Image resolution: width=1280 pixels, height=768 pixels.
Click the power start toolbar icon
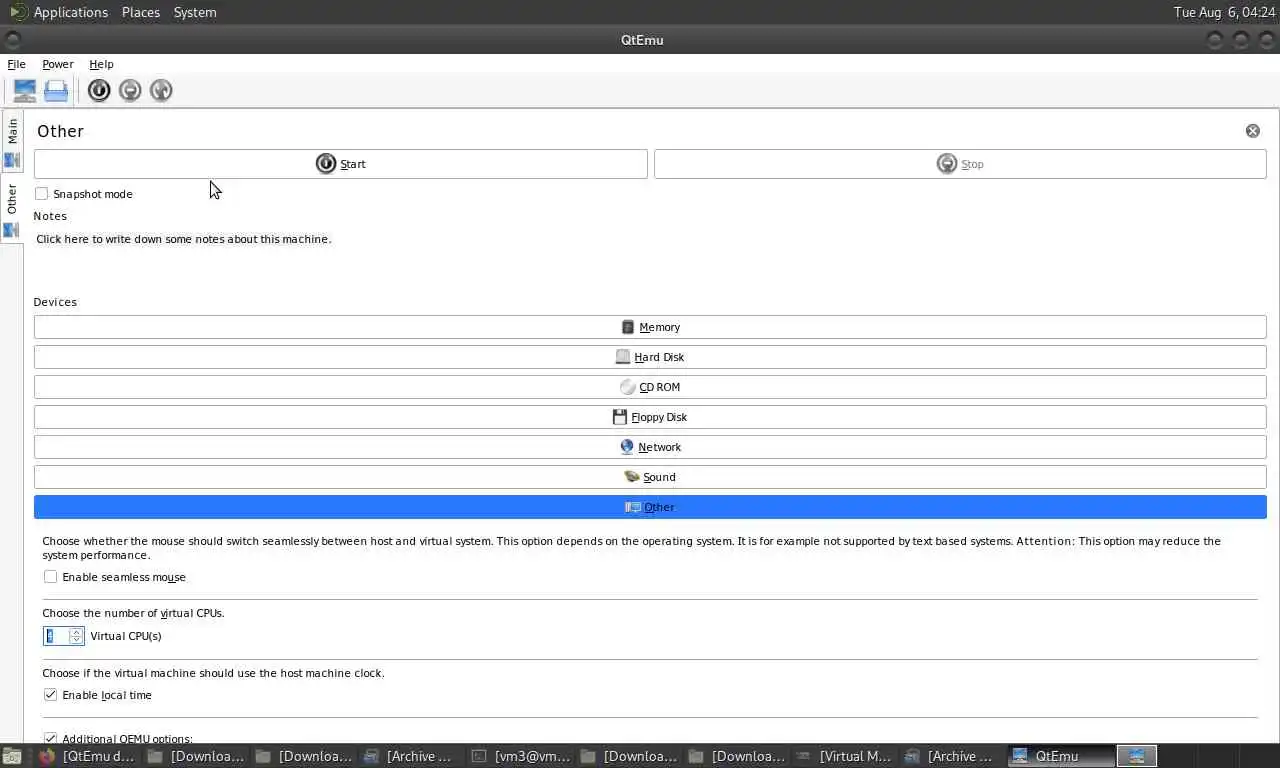point(99,91)
